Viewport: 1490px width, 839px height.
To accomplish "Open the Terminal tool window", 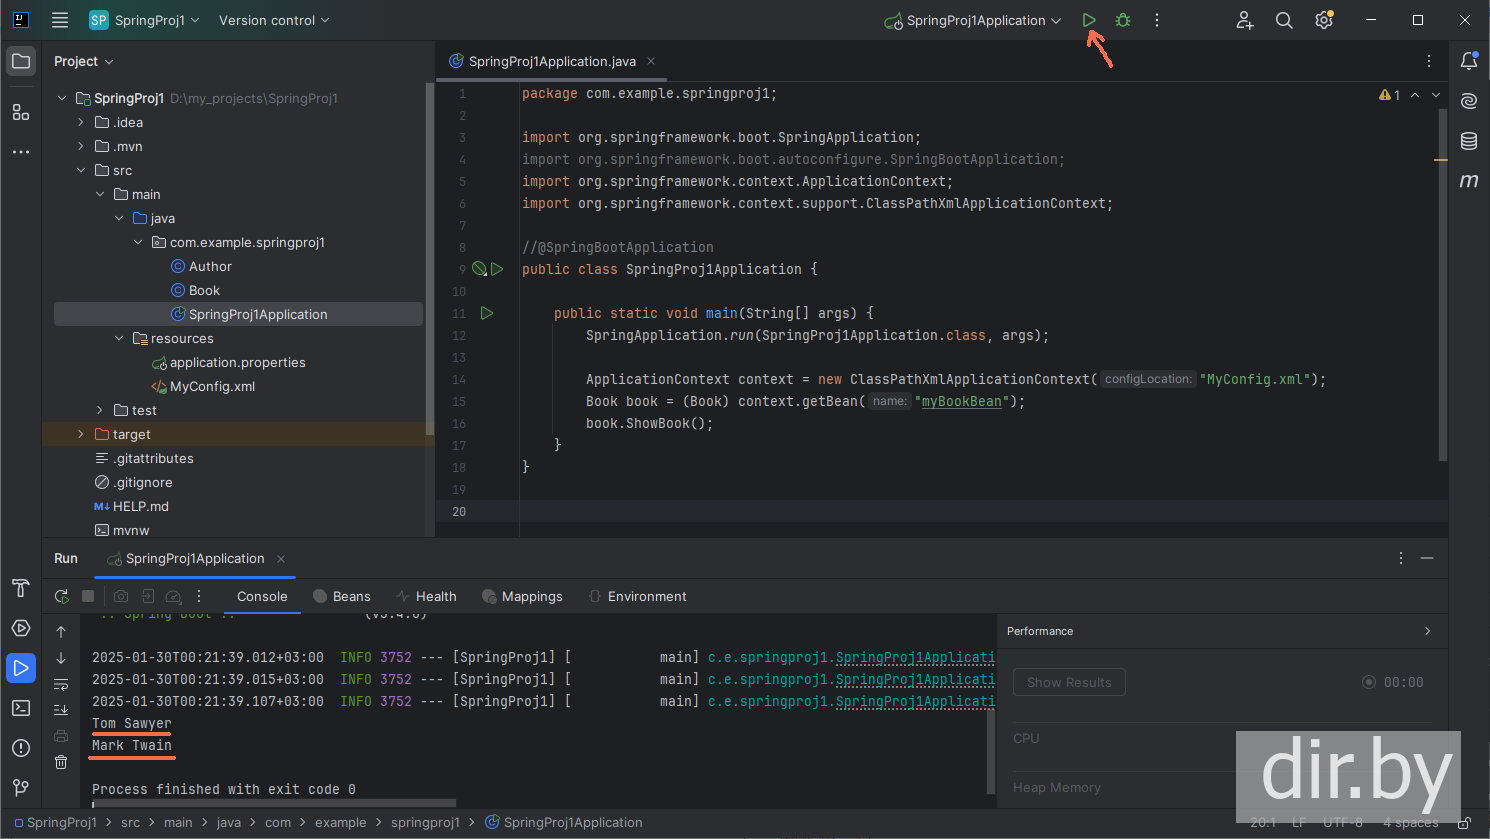I will click(x=21, y=708).
